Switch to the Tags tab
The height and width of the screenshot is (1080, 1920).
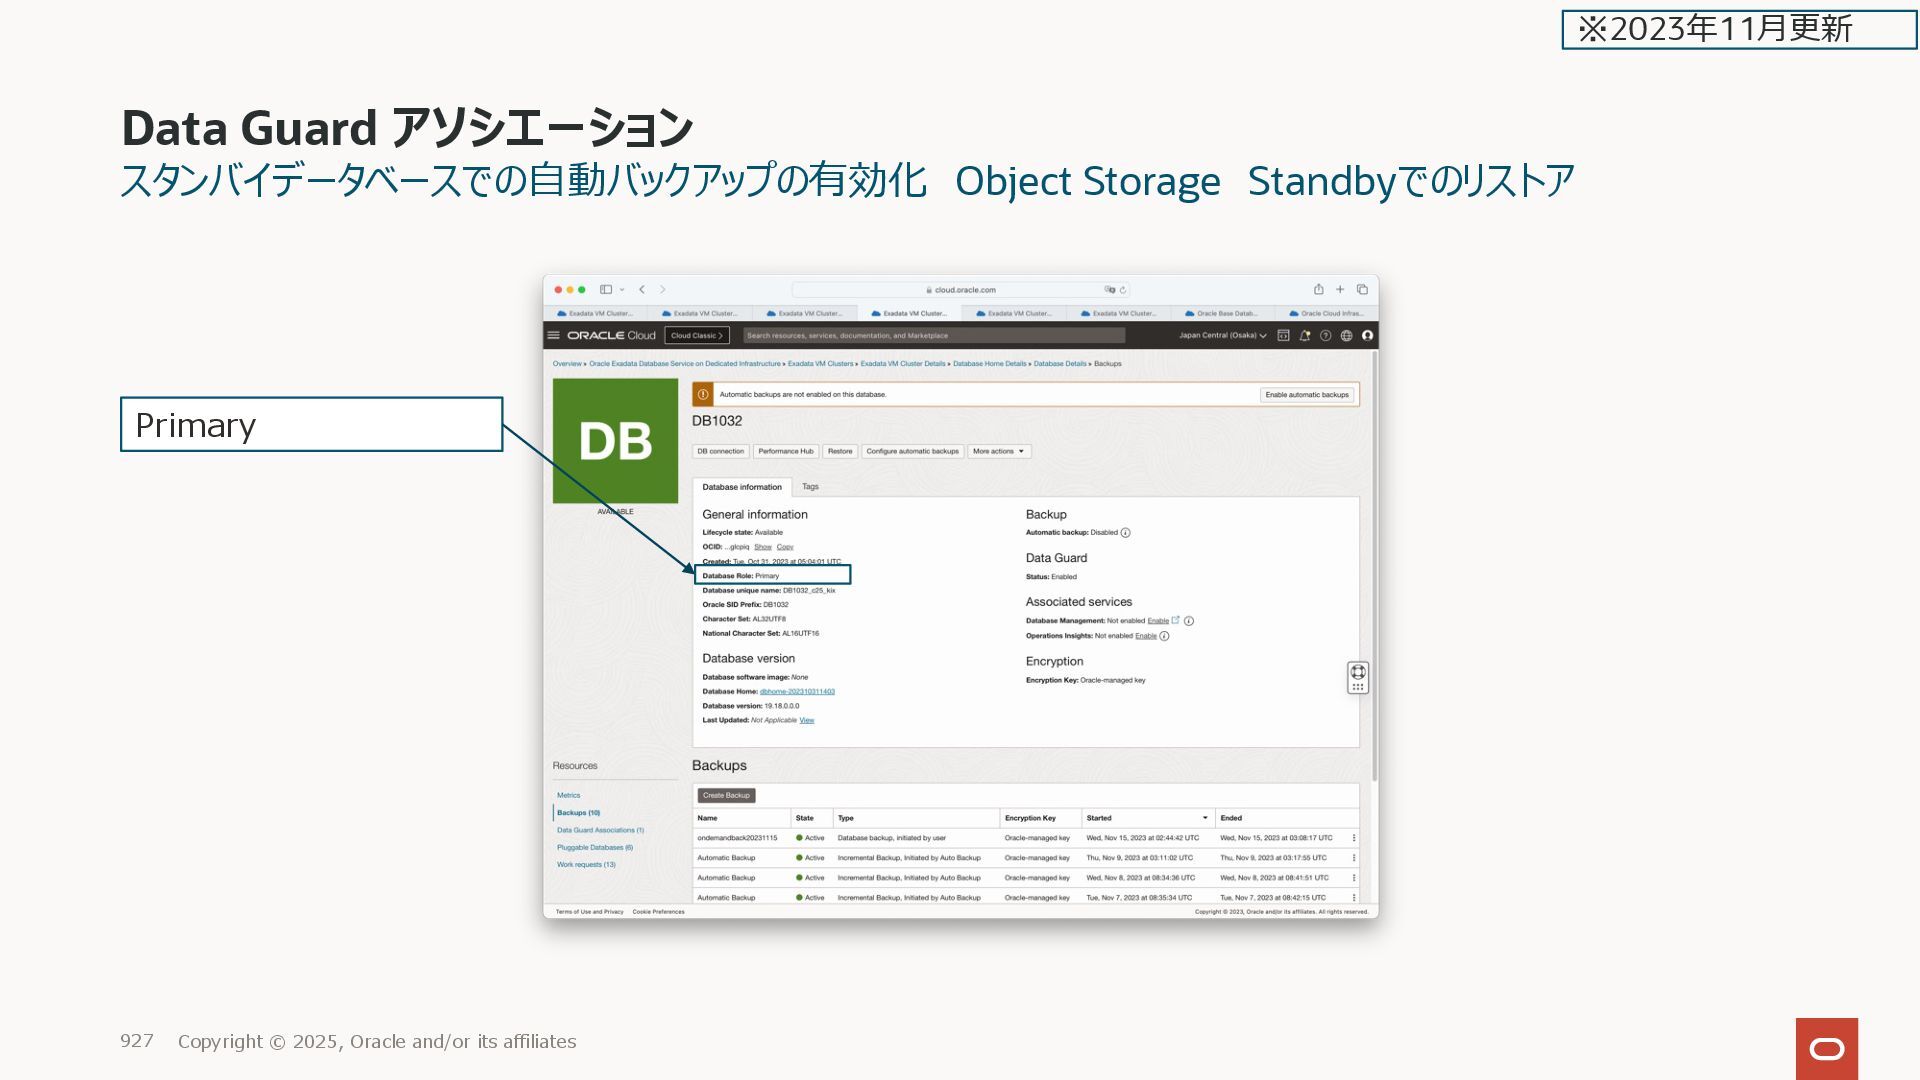tap(810, 487)
